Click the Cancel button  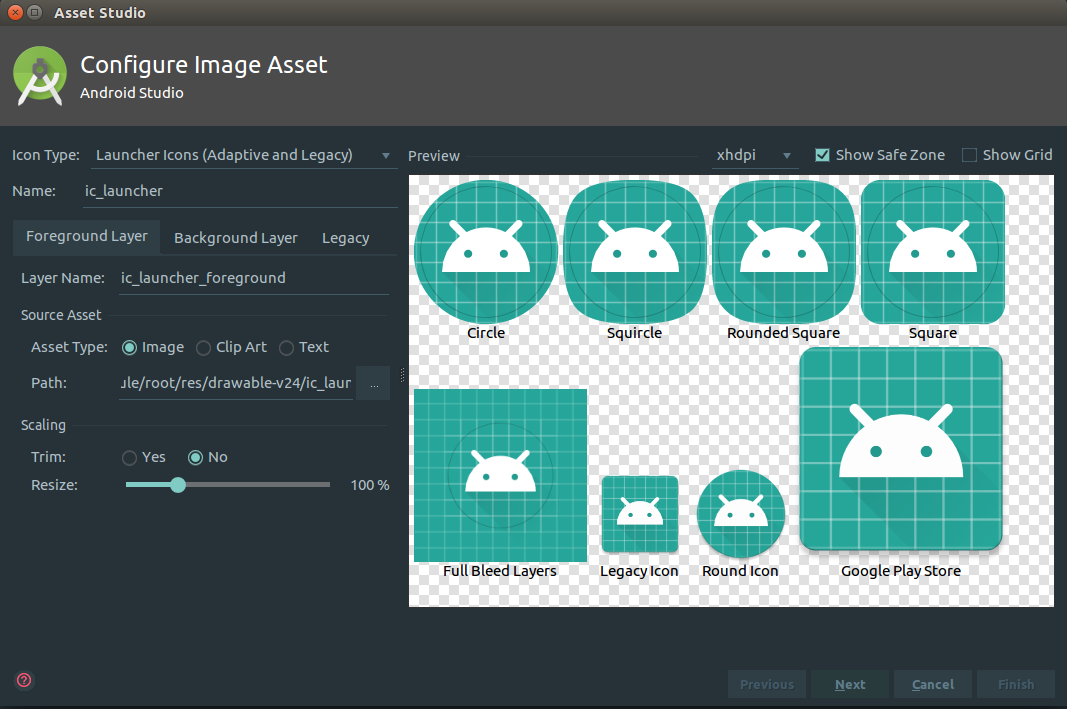[933, 684]
